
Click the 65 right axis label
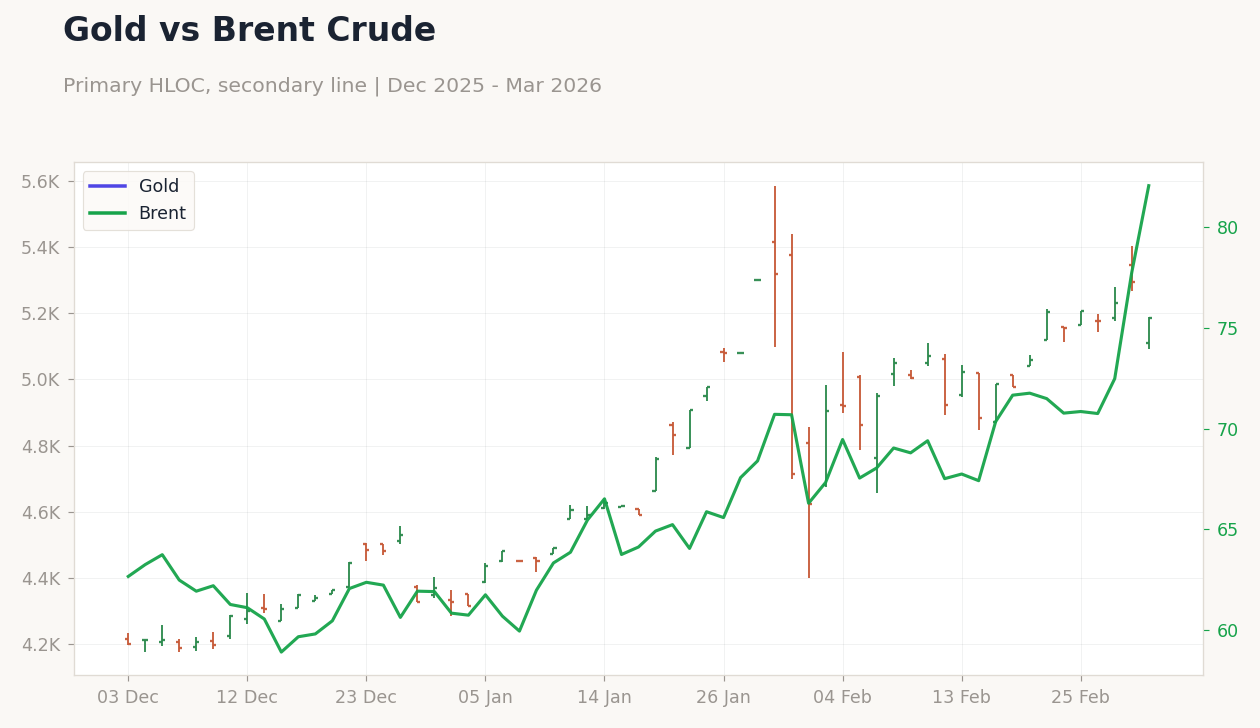[1227, 529]
